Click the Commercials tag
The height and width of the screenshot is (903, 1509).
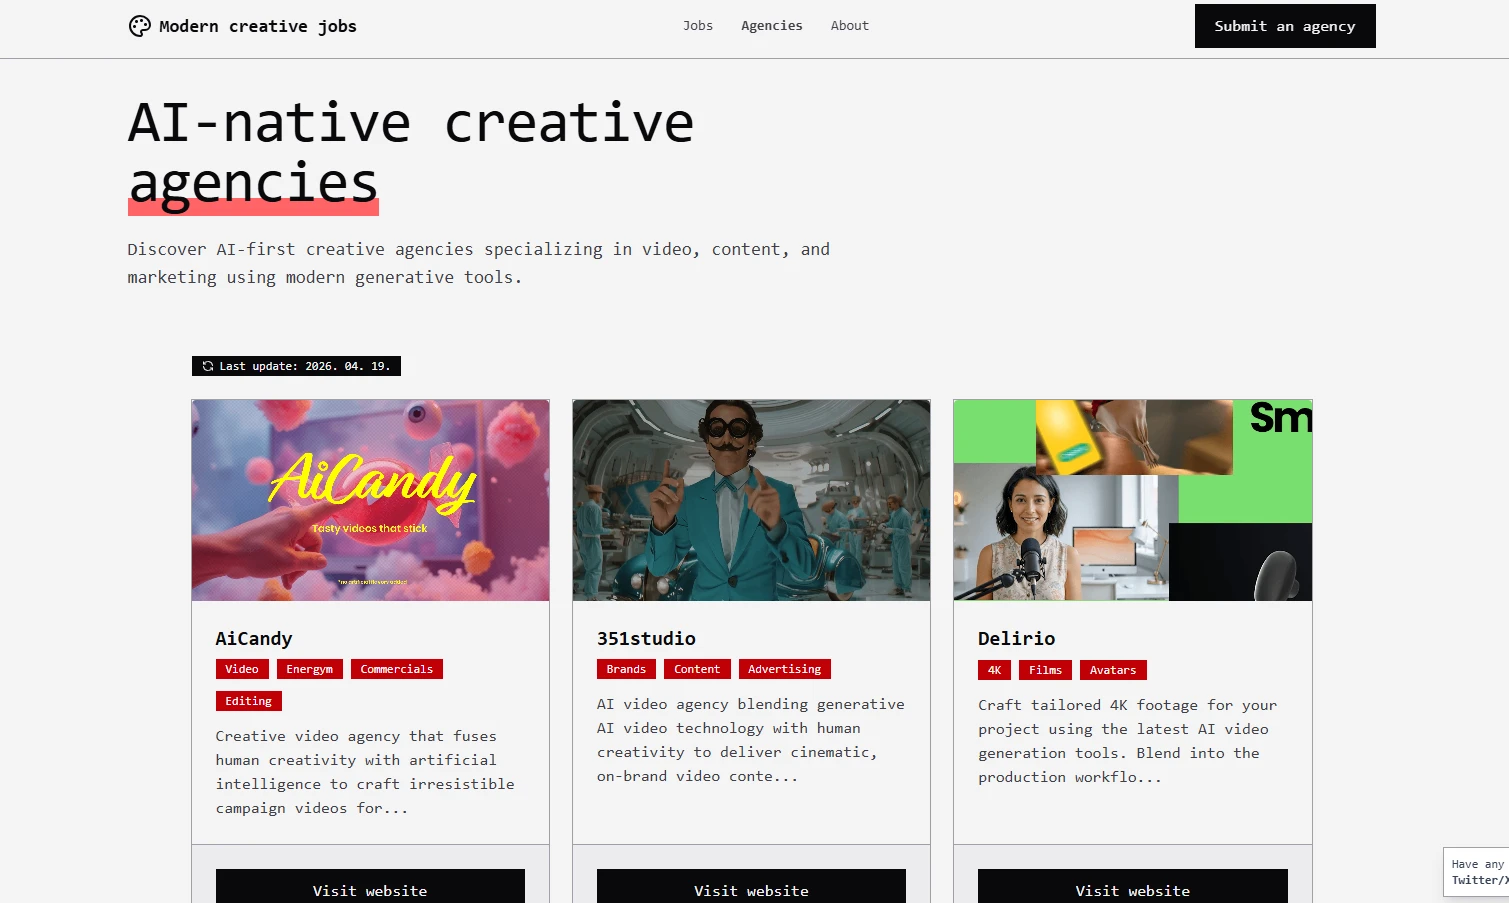point(396,669)
